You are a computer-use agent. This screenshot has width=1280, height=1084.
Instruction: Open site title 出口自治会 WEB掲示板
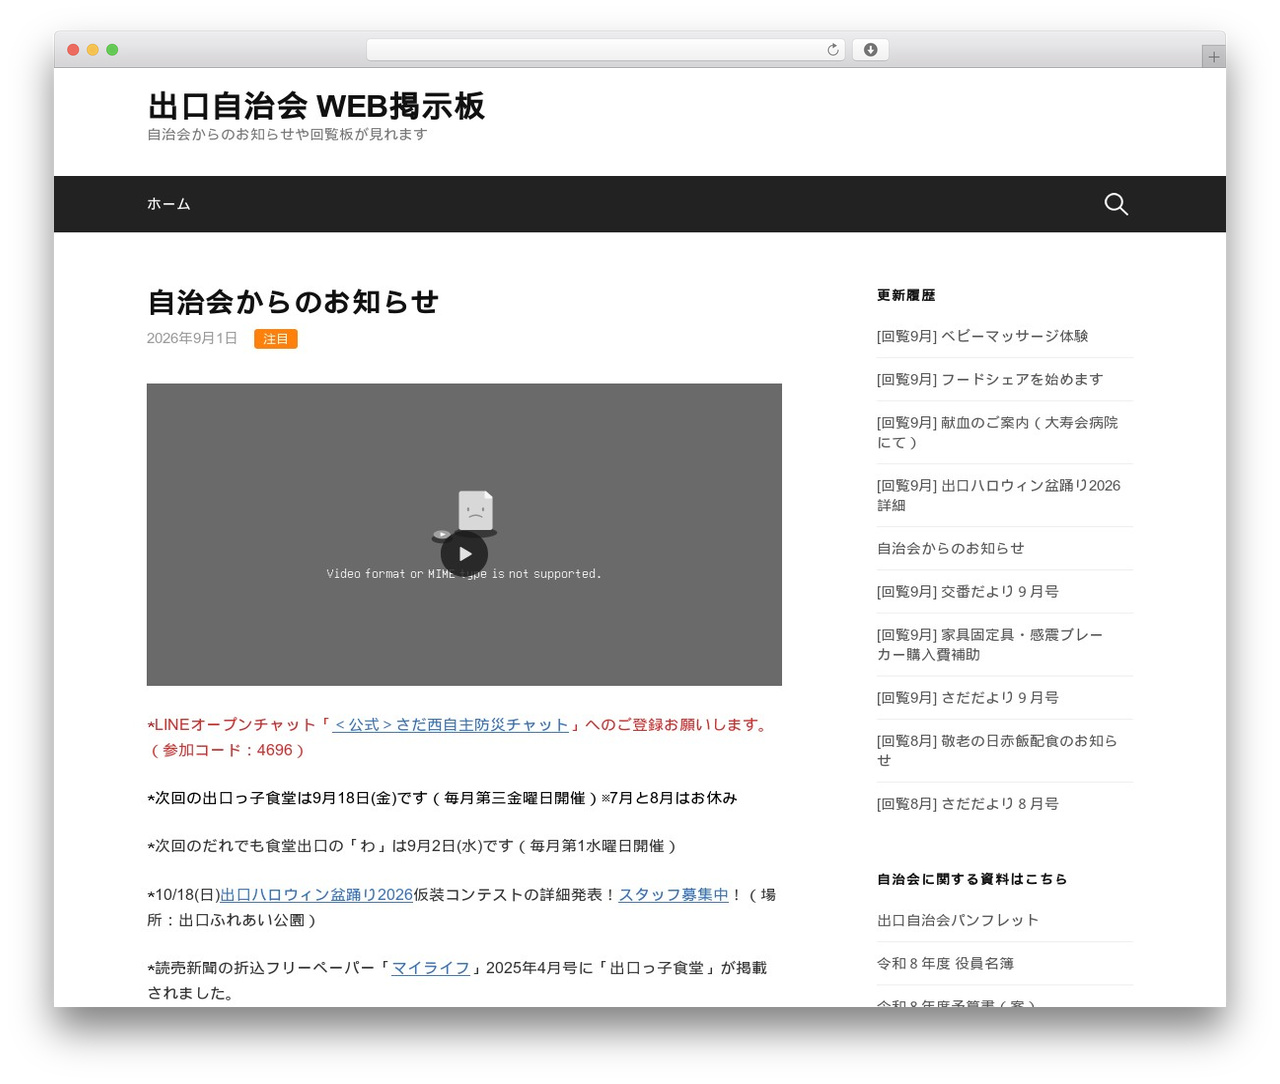point(316,105)
